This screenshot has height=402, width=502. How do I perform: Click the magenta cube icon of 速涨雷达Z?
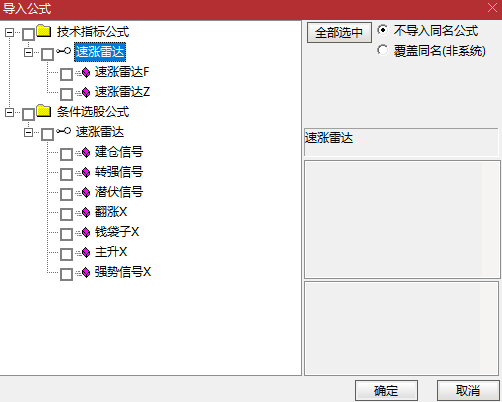[86, 92]
